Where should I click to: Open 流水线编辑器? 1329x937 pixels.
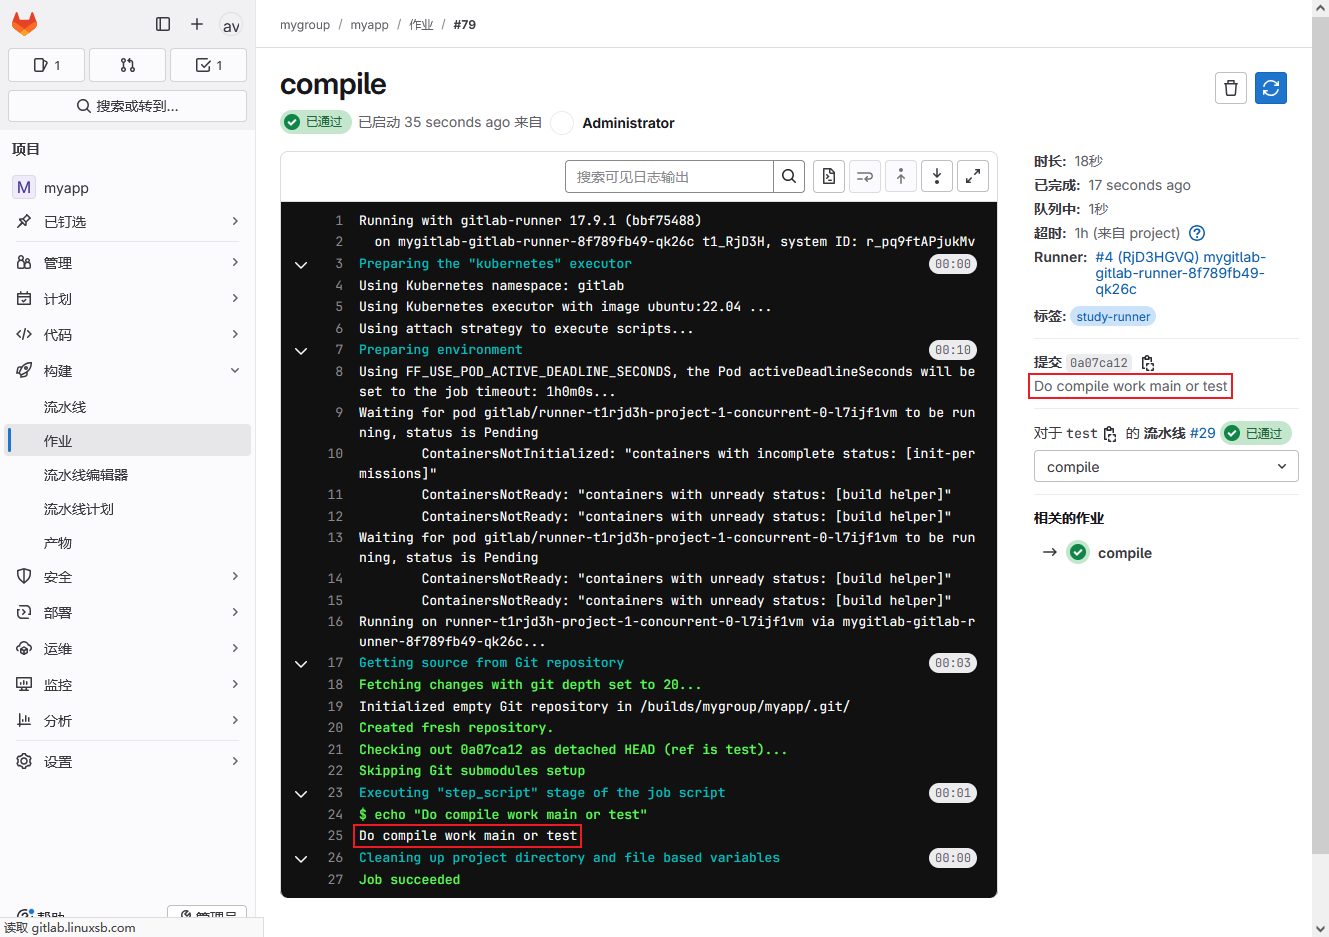click(x=127, y=475)
